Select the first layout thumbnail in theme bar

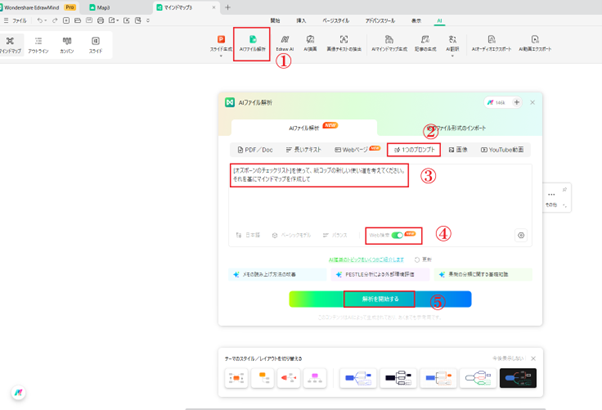click(236, 378)
